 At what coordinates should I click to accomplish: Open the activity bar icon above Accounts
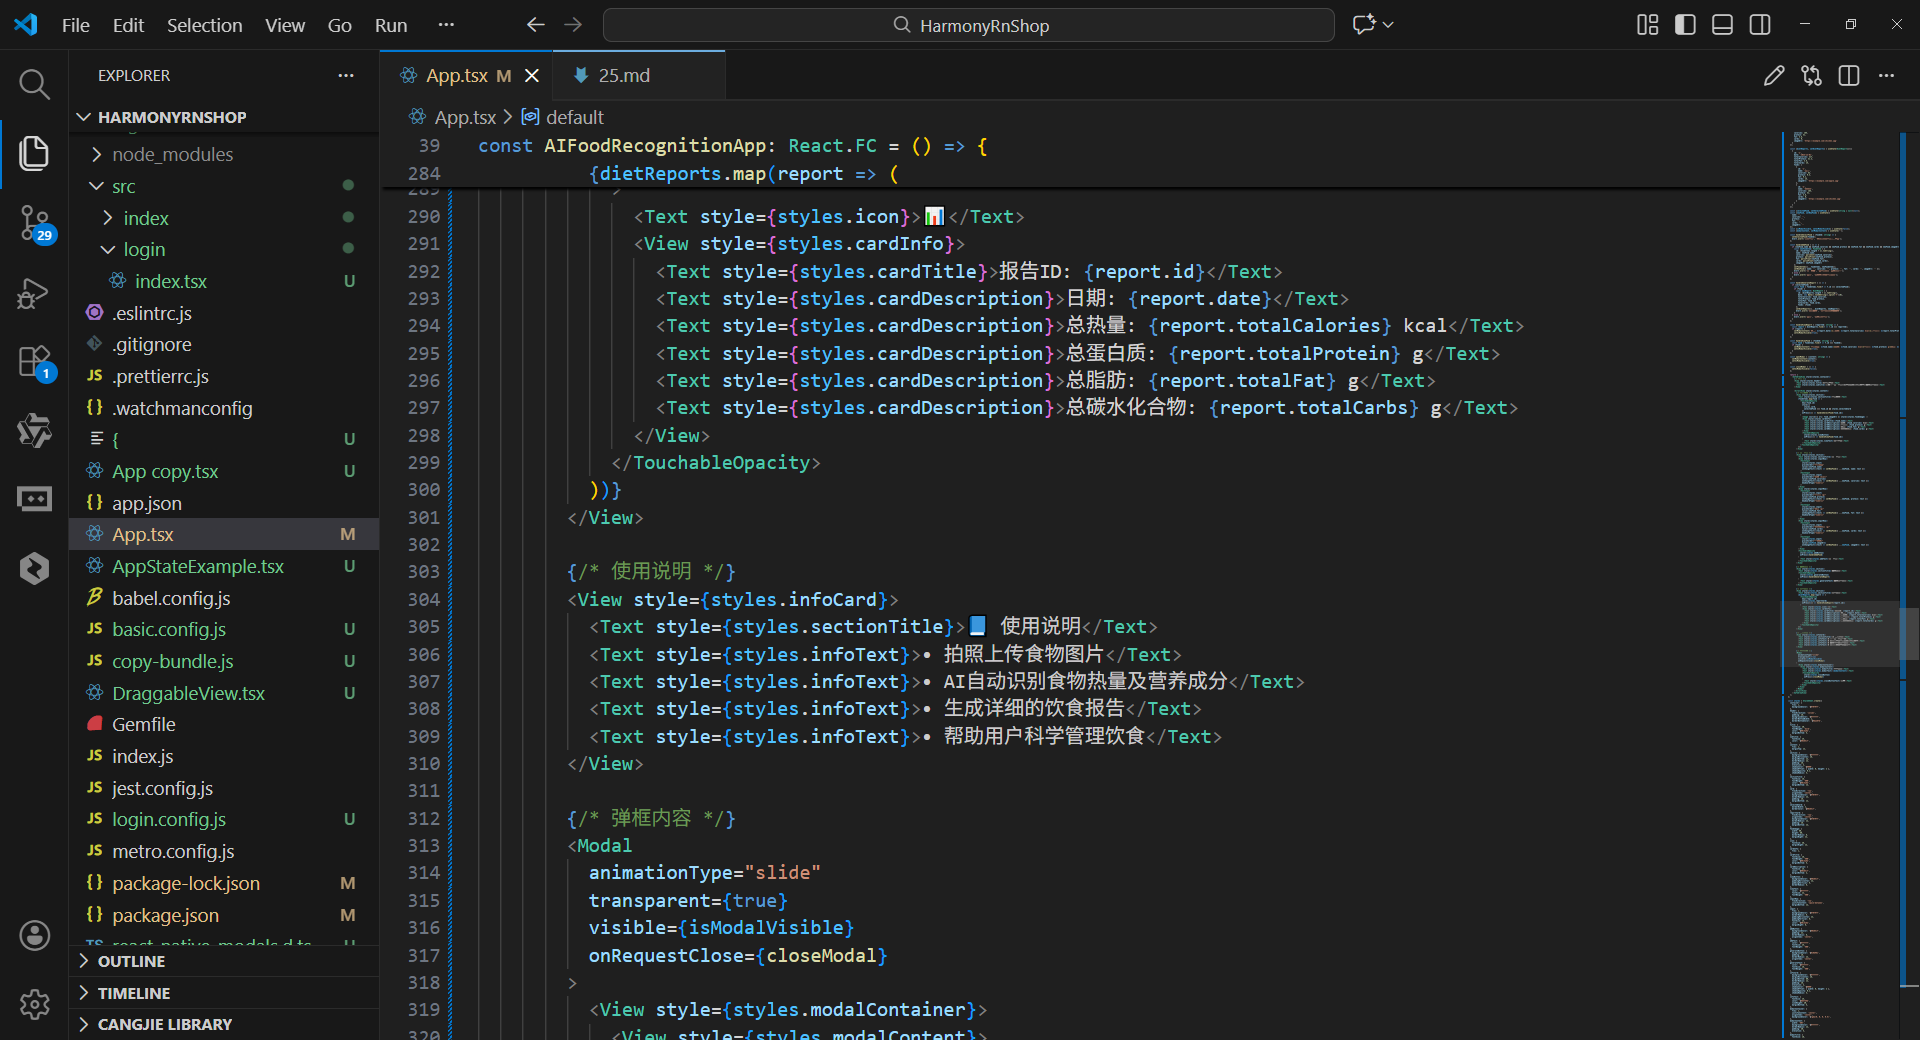[x=34, y=569]
